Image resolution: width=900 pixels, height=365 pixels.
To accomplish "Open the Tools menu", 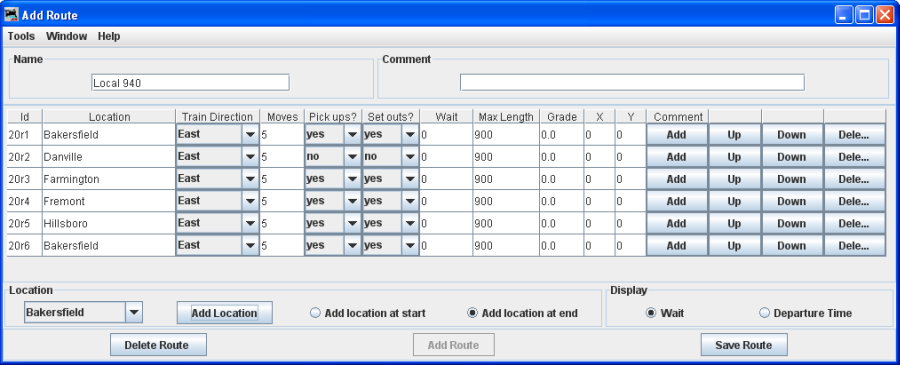I will pyautogui.click(x=21, y=36).
